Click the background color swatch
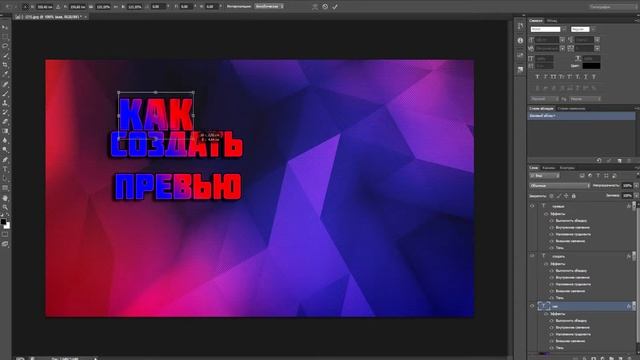Screen dimensions: 640x360 point(7,226)
